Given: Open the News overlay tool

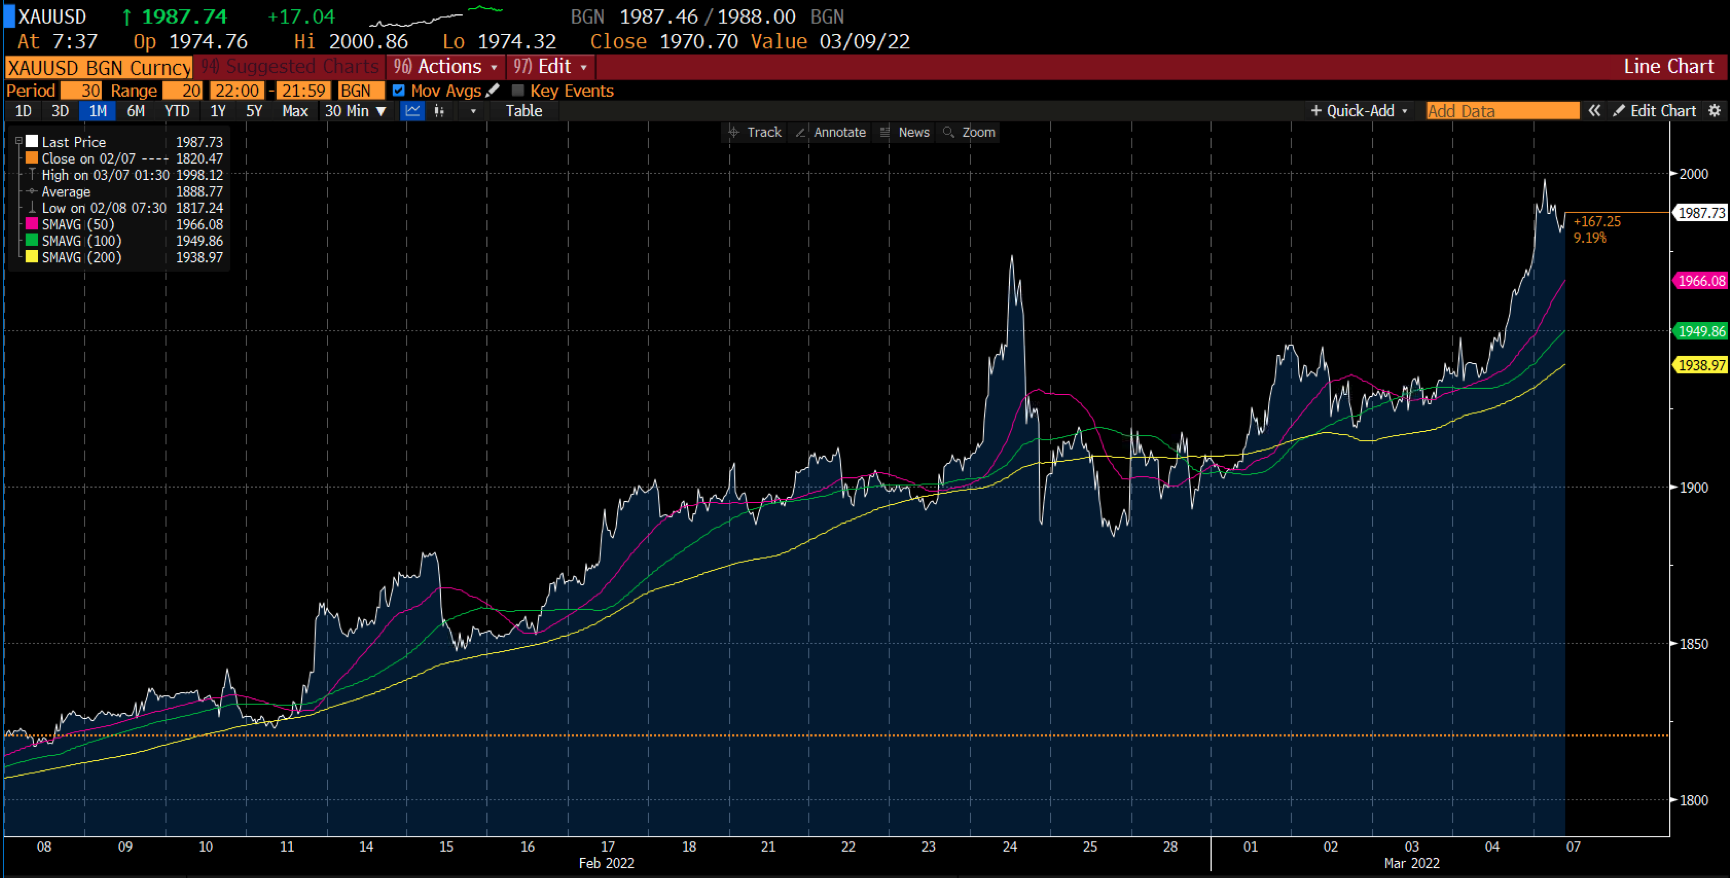Looking at the screenshot, I should 905,132.
